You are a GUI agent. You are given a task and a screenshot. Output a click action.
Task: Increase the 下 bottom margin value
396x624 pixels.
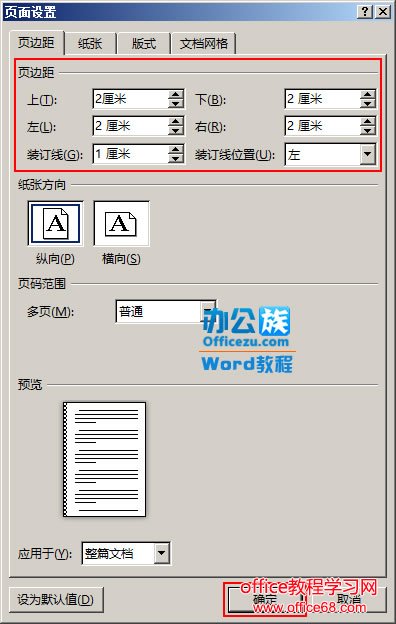(x=368, y=95)
